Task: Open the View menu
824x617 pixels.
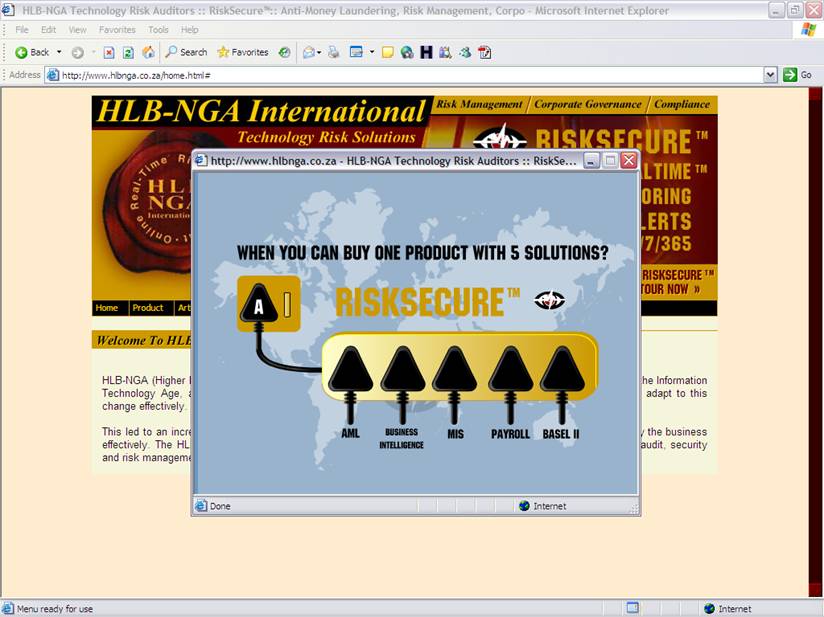Action: [77, 30]
